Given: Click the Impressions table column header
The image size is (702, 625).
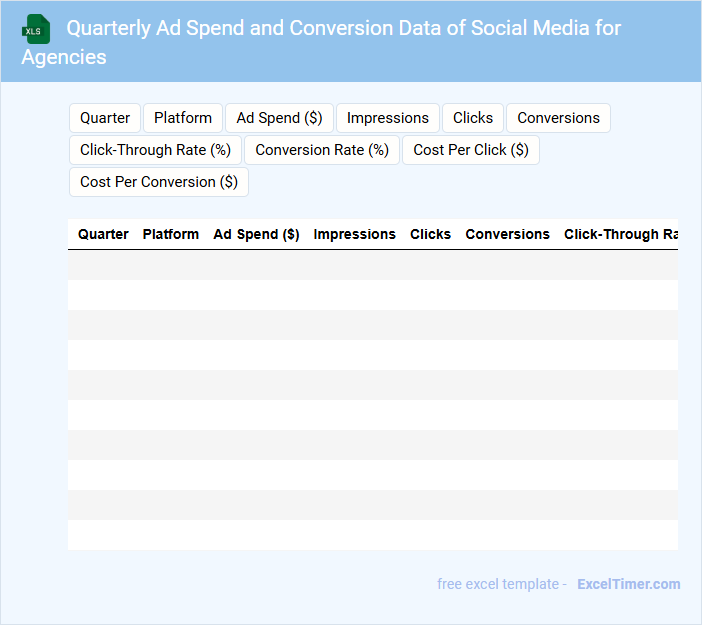Looking at the screenshot, I should tap(354, 234).
